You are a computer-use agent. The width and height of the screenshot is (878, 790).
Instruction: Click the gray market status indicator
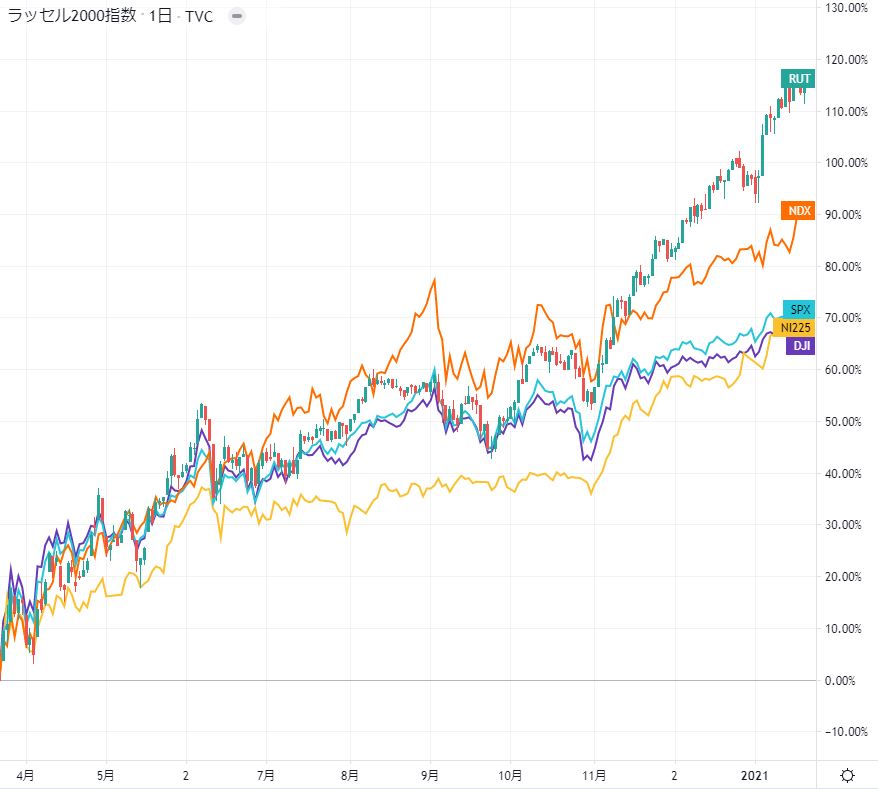[x=236, y=17]
